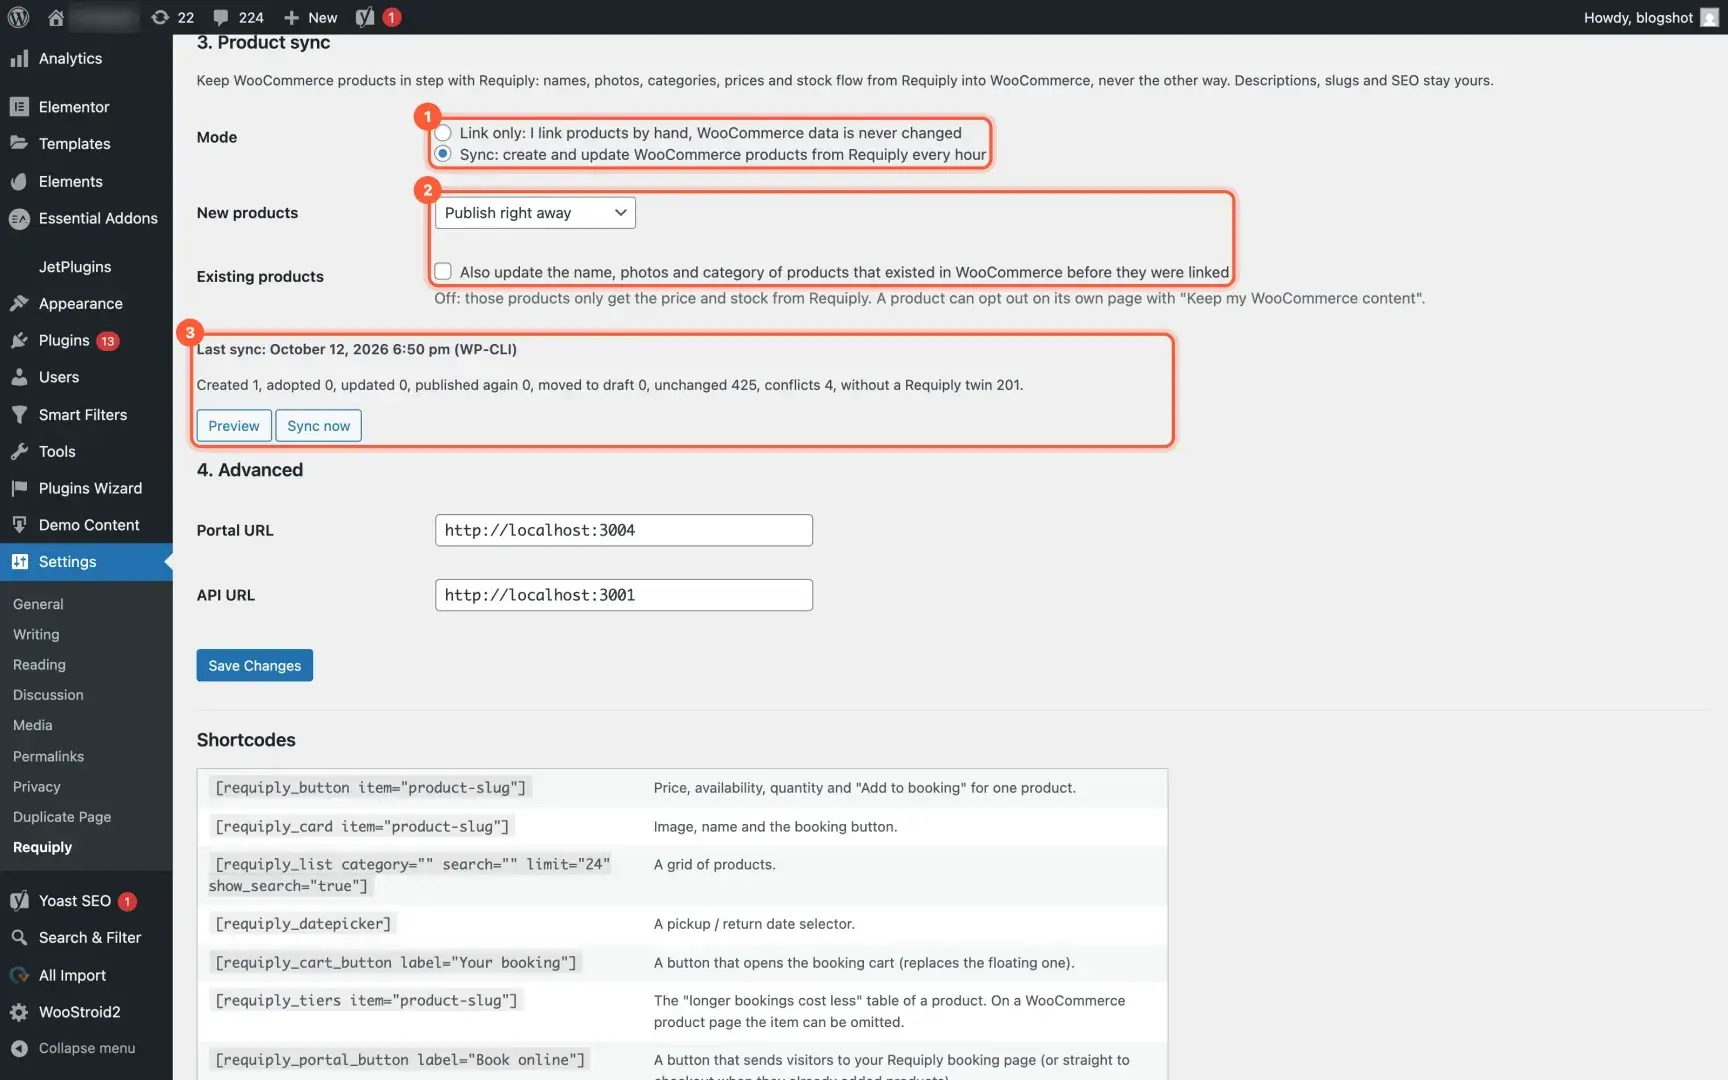Screen dimensions: 1728x1080
Task: Open the 'Howdy, blogshot' account menu
Action: 1650,17
